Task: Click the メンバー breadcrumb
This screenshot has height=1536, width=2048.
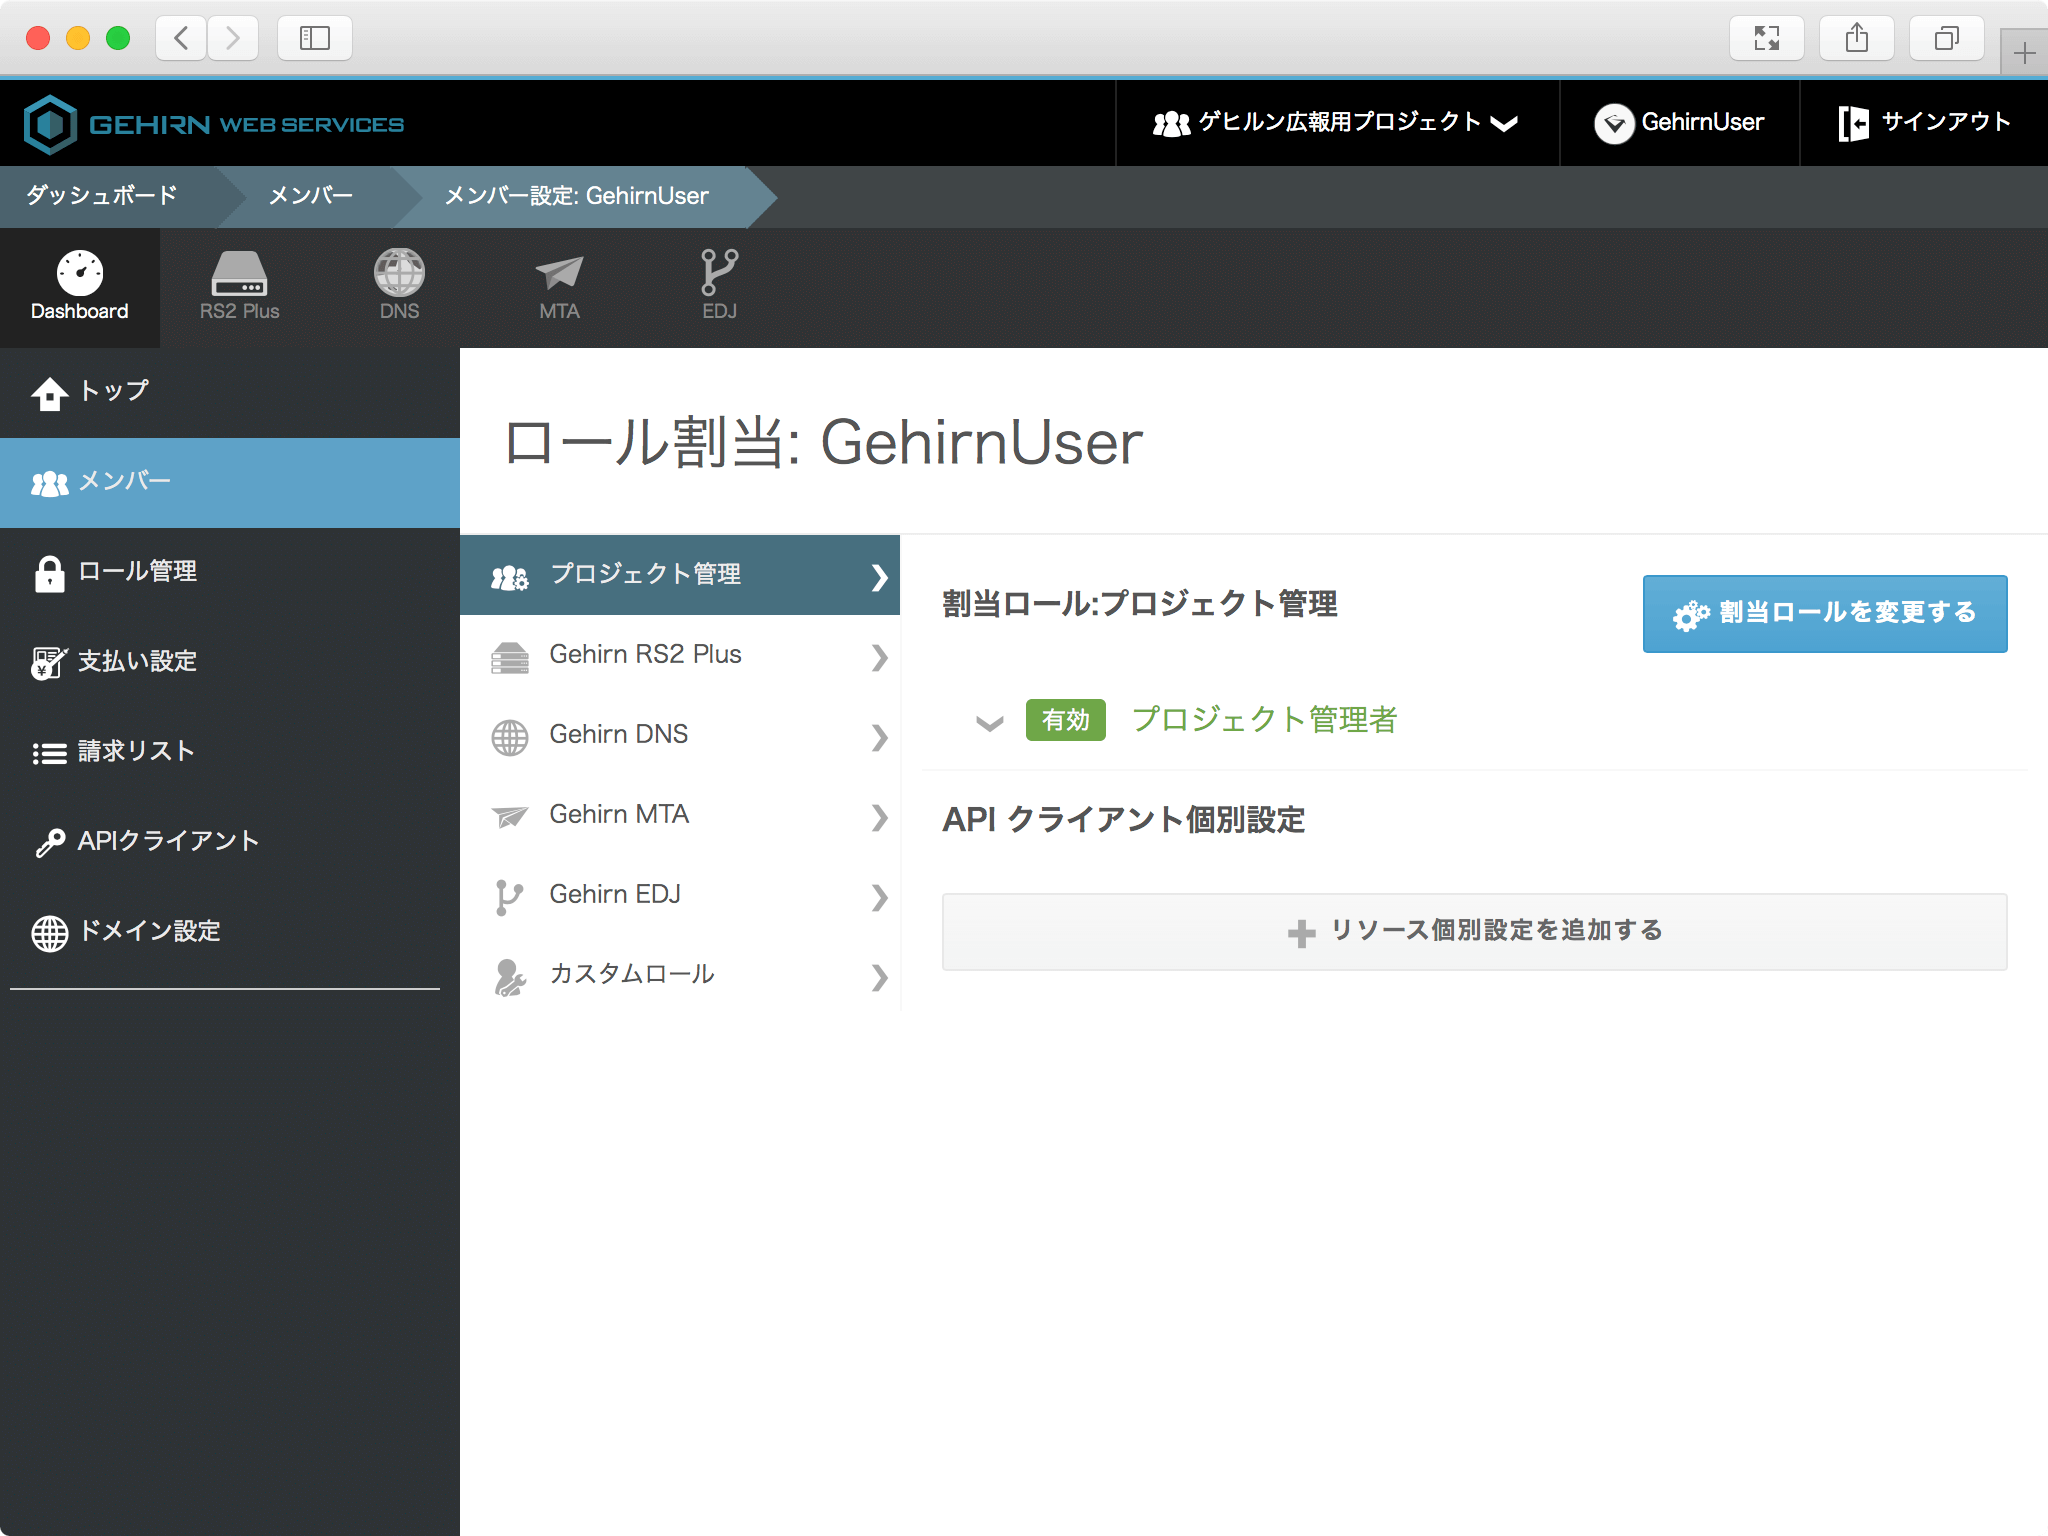Action: click(310, 196)
